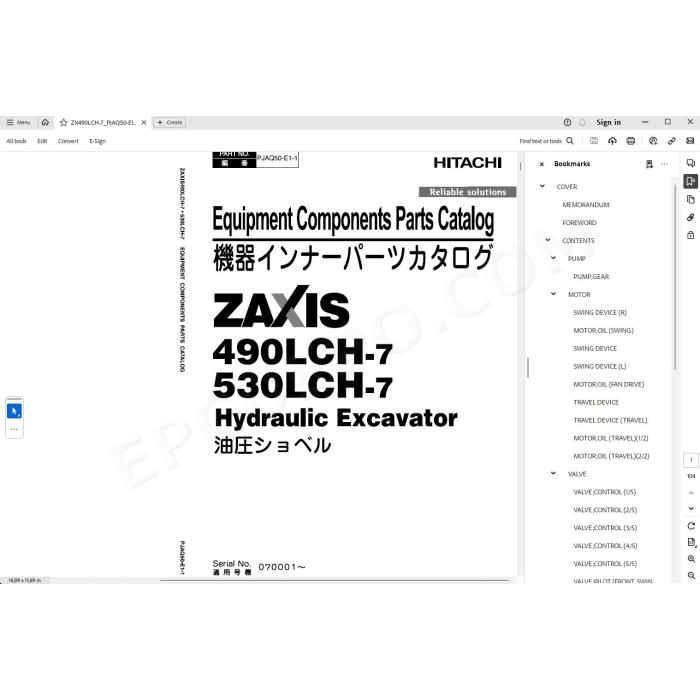Click the share link icon
The width and height of the screenshot is (700, 700).
671,141
